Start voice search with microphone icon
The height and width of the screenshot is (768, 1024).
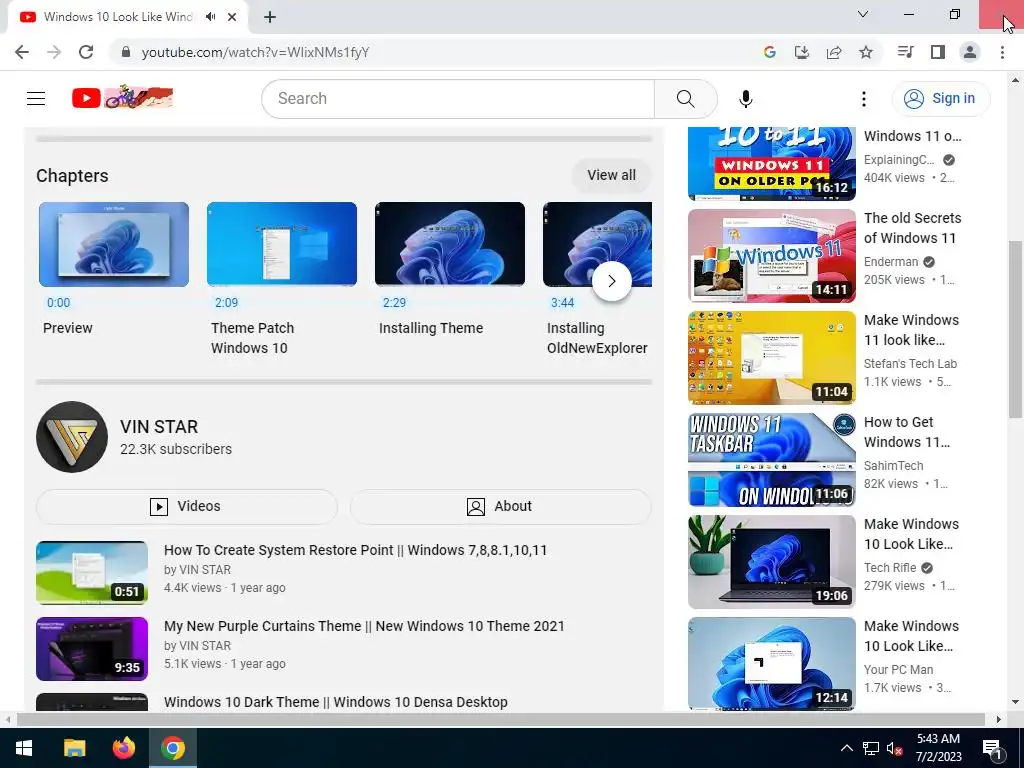[x=745, y=99]
